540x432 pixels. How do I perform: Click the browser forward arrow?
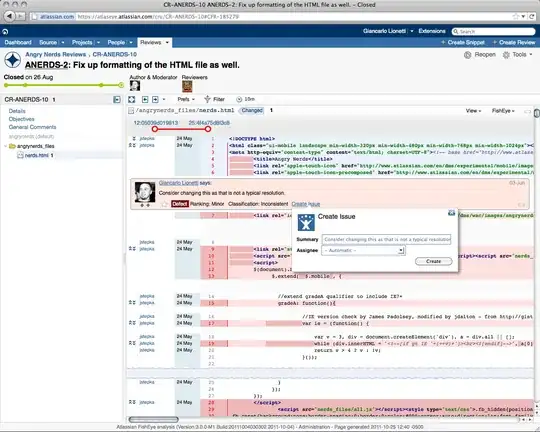[21, 16]
